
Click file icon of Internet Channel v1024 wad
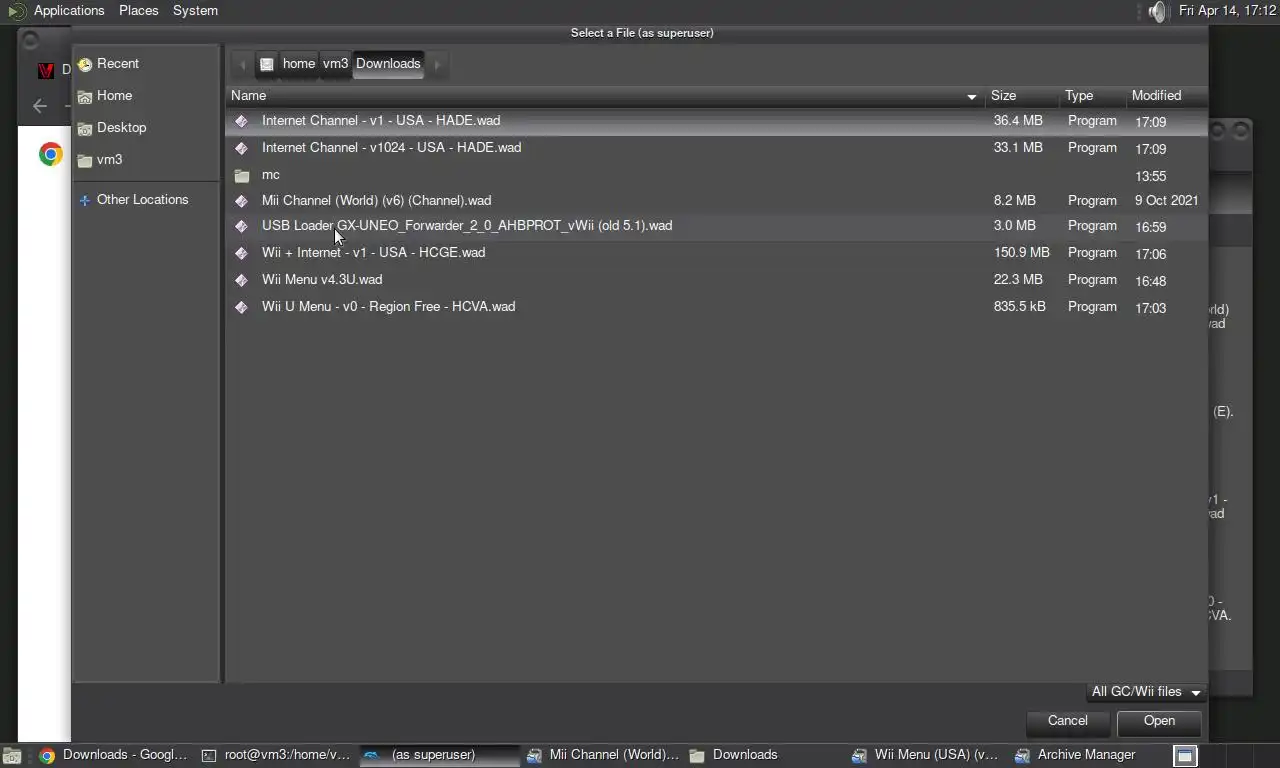241,148
